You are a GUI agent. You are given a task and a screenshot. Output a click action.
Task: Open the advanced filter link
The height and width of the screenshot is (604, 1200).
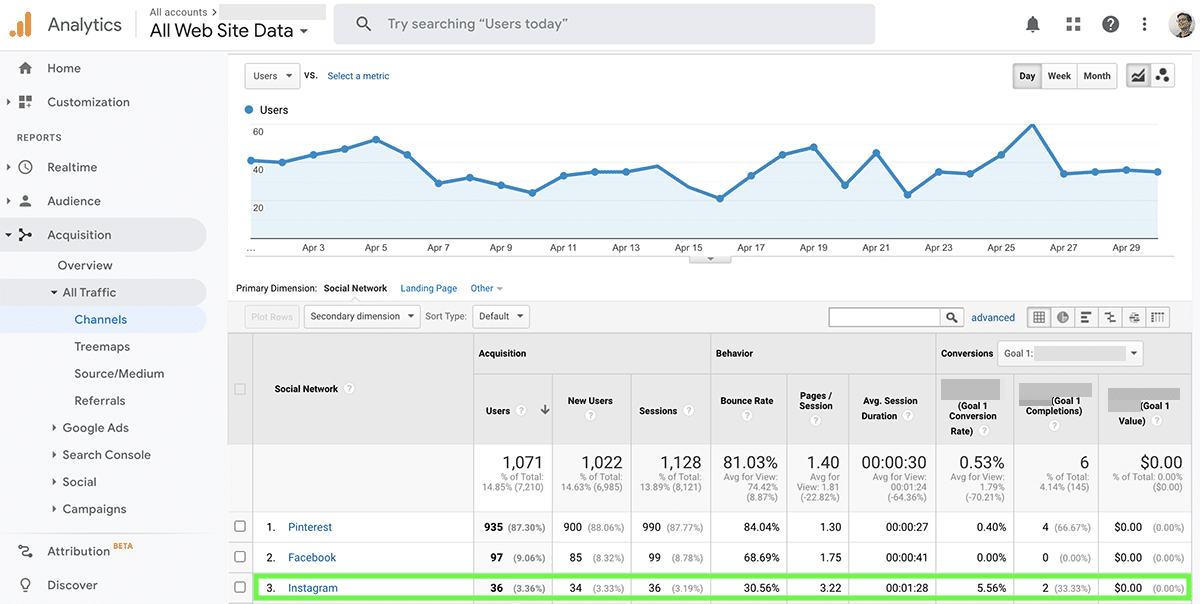point(993,317)
